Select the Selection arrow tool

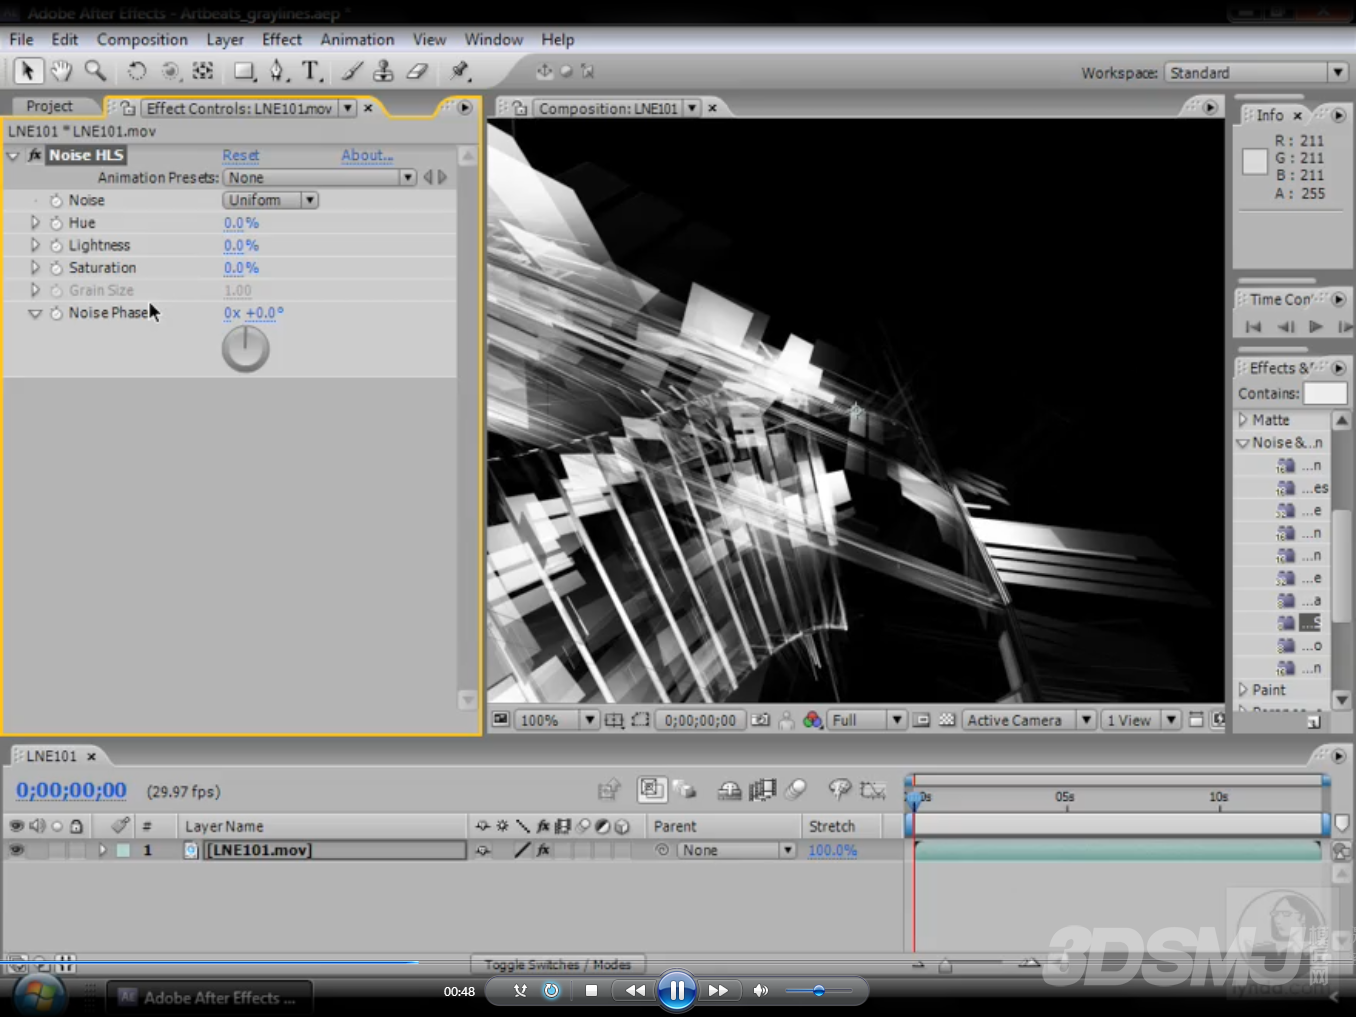pyautogui.click(x=28, y=71)
